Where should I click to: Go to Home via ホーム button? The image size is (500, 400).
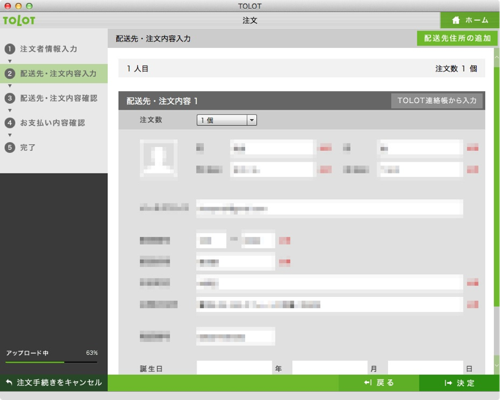point(470,20)
